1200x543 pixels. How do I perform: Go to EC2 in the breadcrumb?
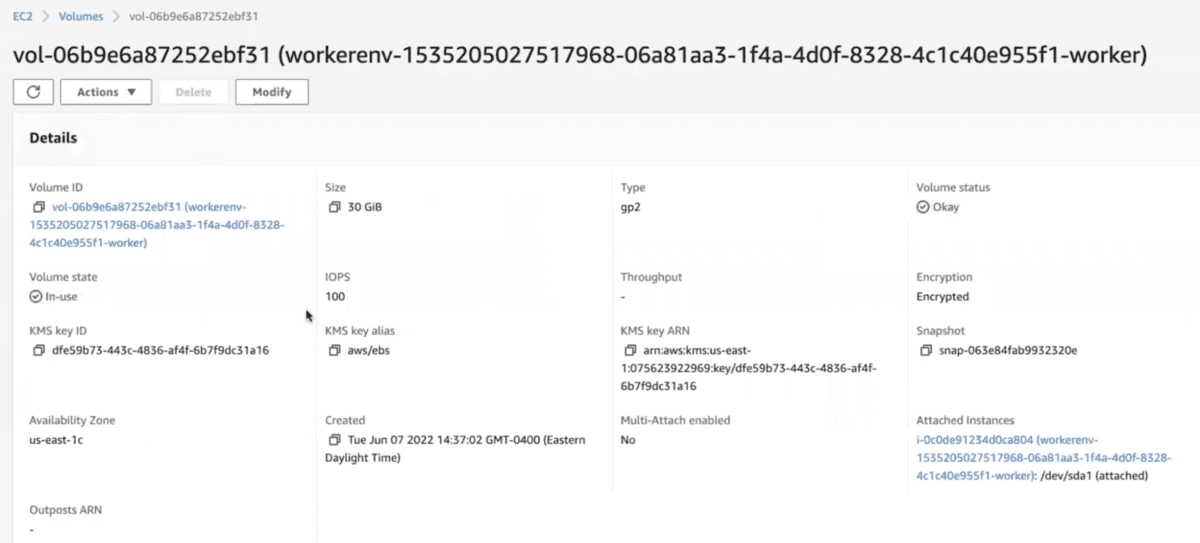tap(22, 17)
